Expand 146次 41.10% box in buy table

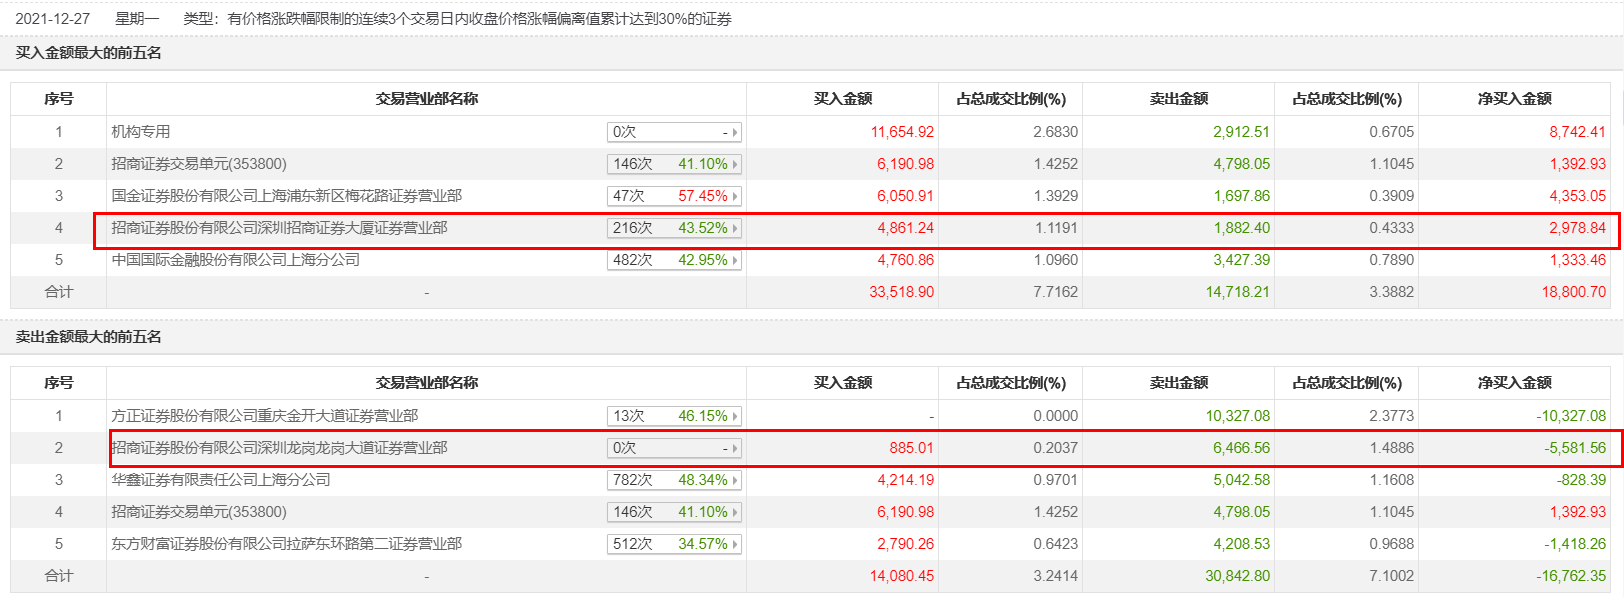[x=674, y=164]
